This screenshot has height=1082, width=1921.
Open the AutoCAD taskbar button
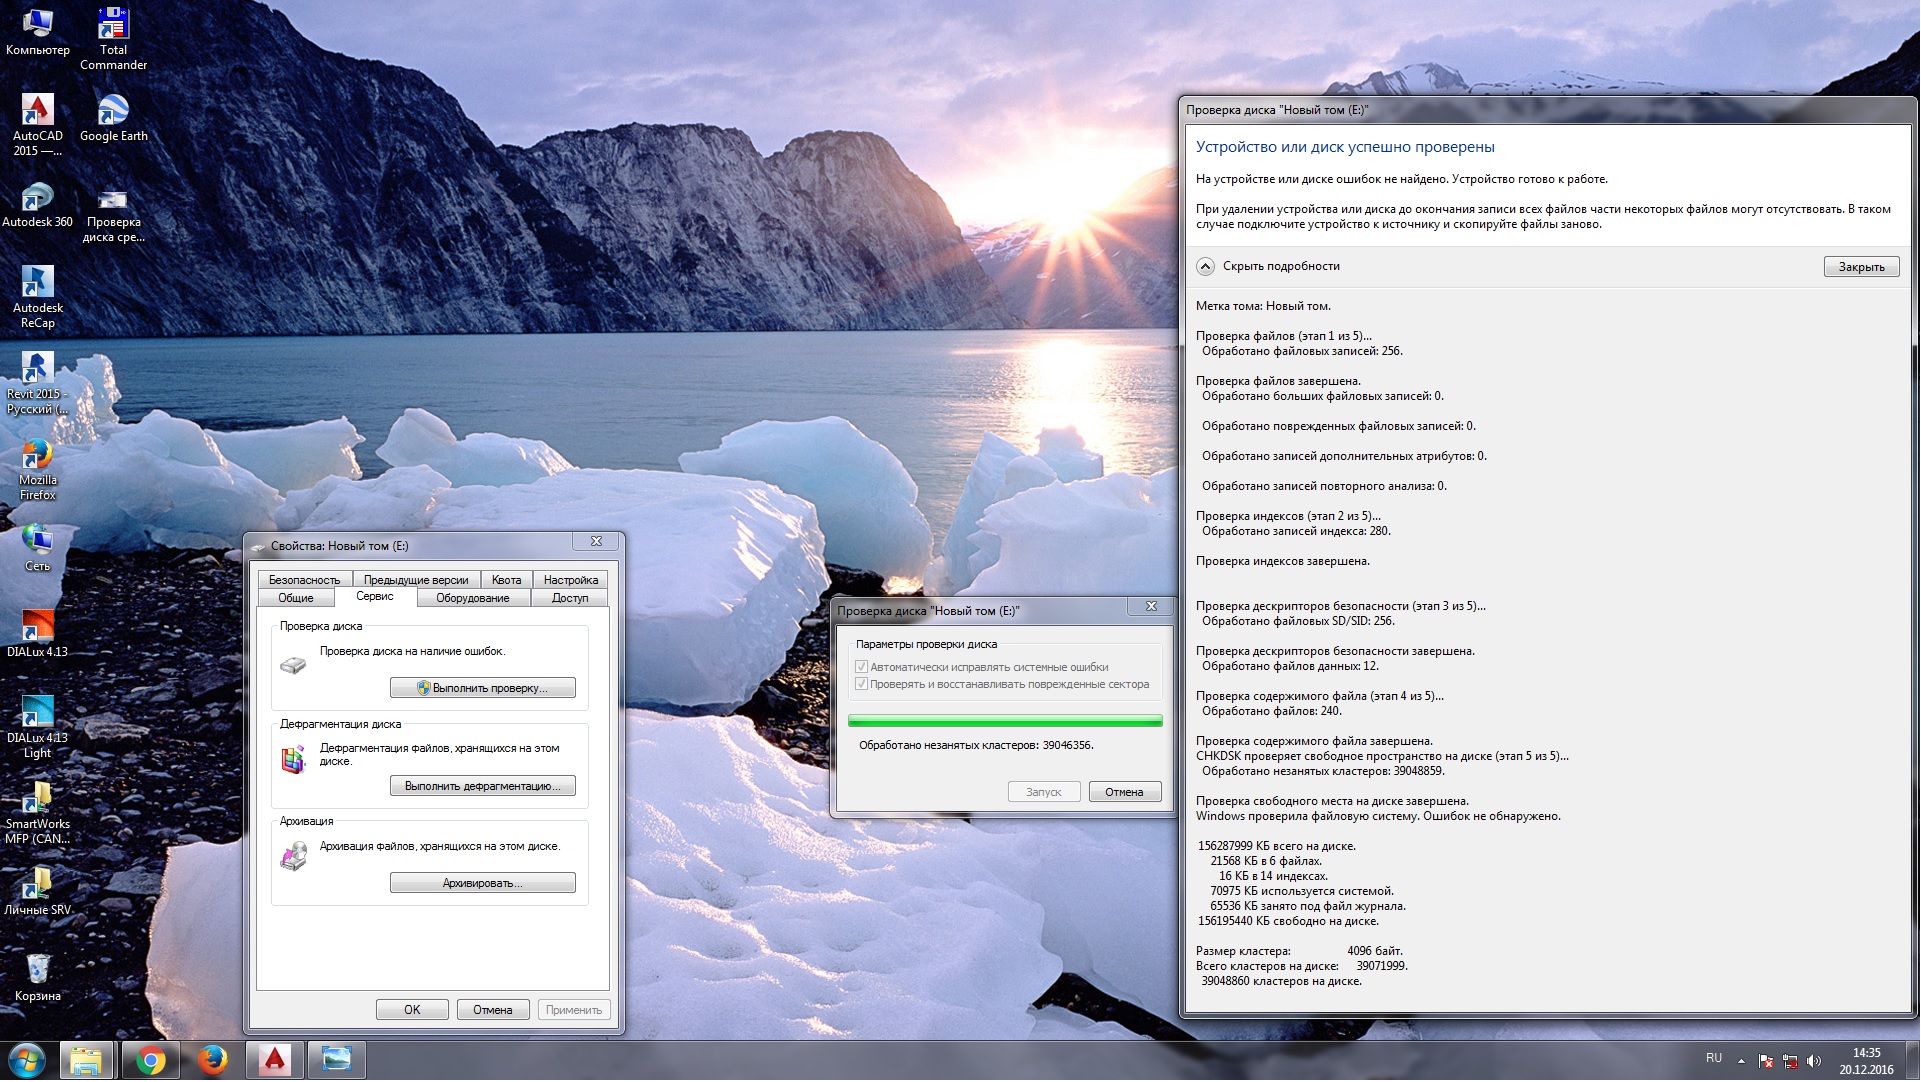pyautogui.click(x=274, y=1060)
